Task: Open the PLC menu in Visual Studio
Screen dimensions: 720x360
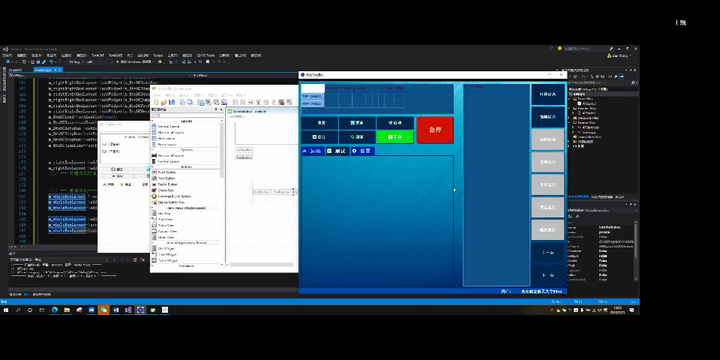Action: pyautogui.click(x=129, y=55)
